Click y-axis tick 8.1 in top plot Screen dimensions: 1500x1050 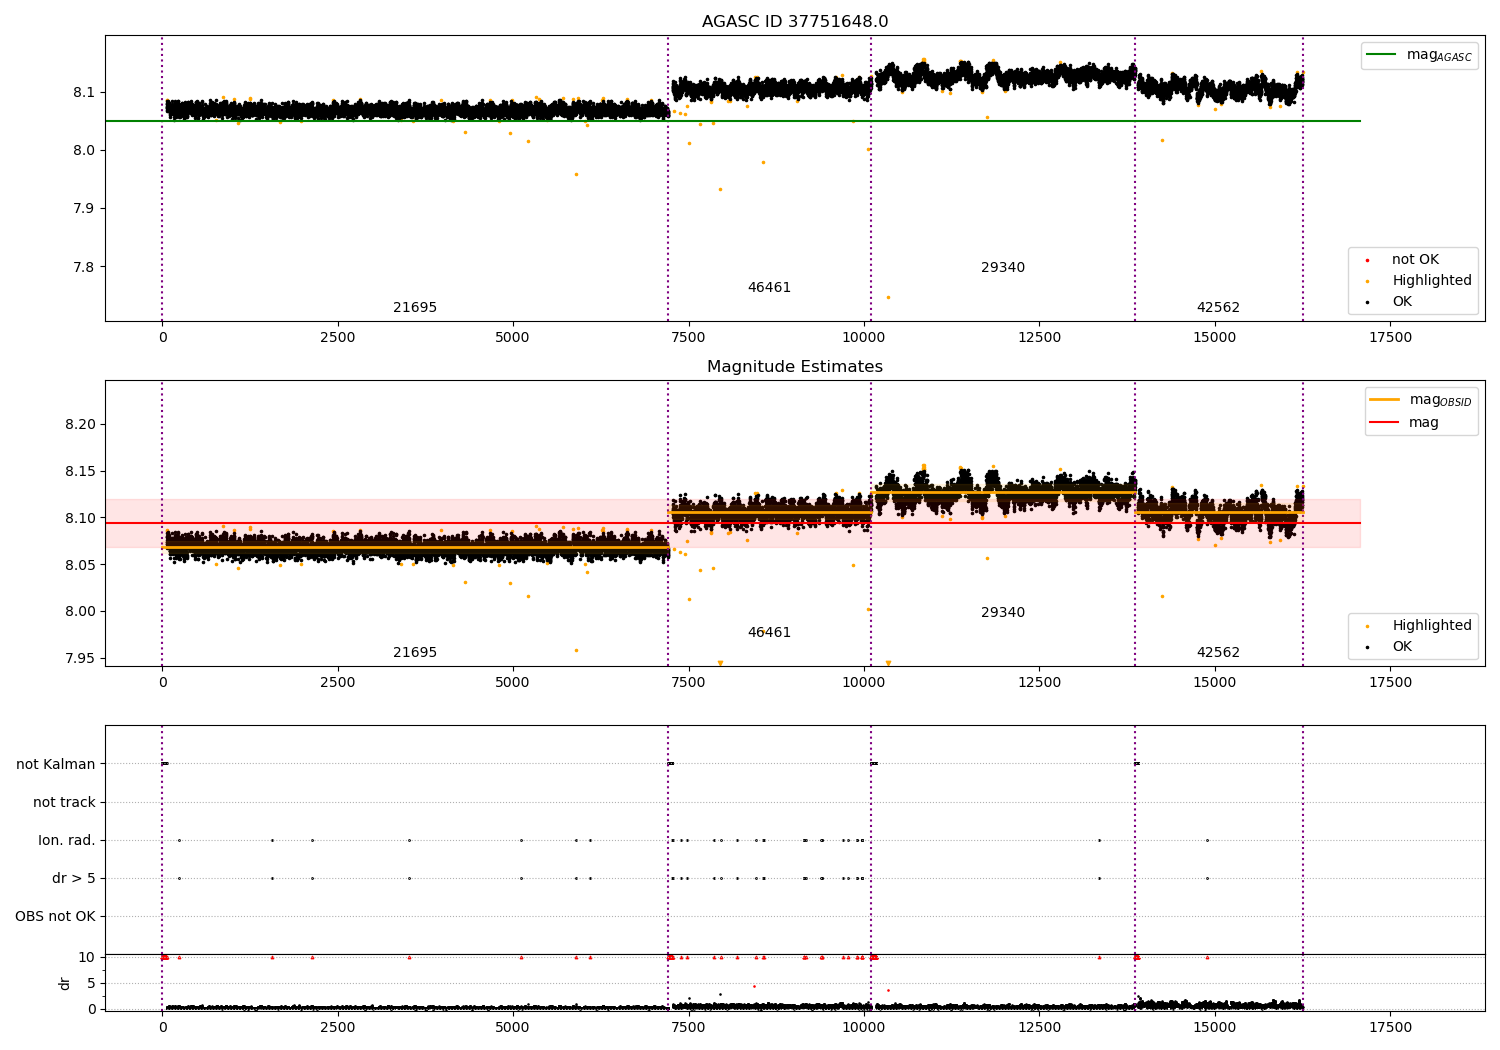click(x=82, y=93)
